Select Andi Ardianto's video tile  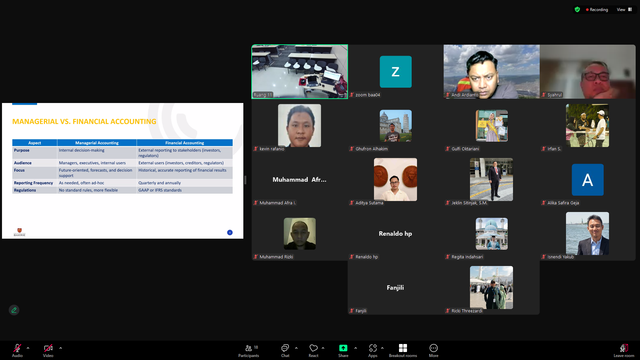click(491, 71)
